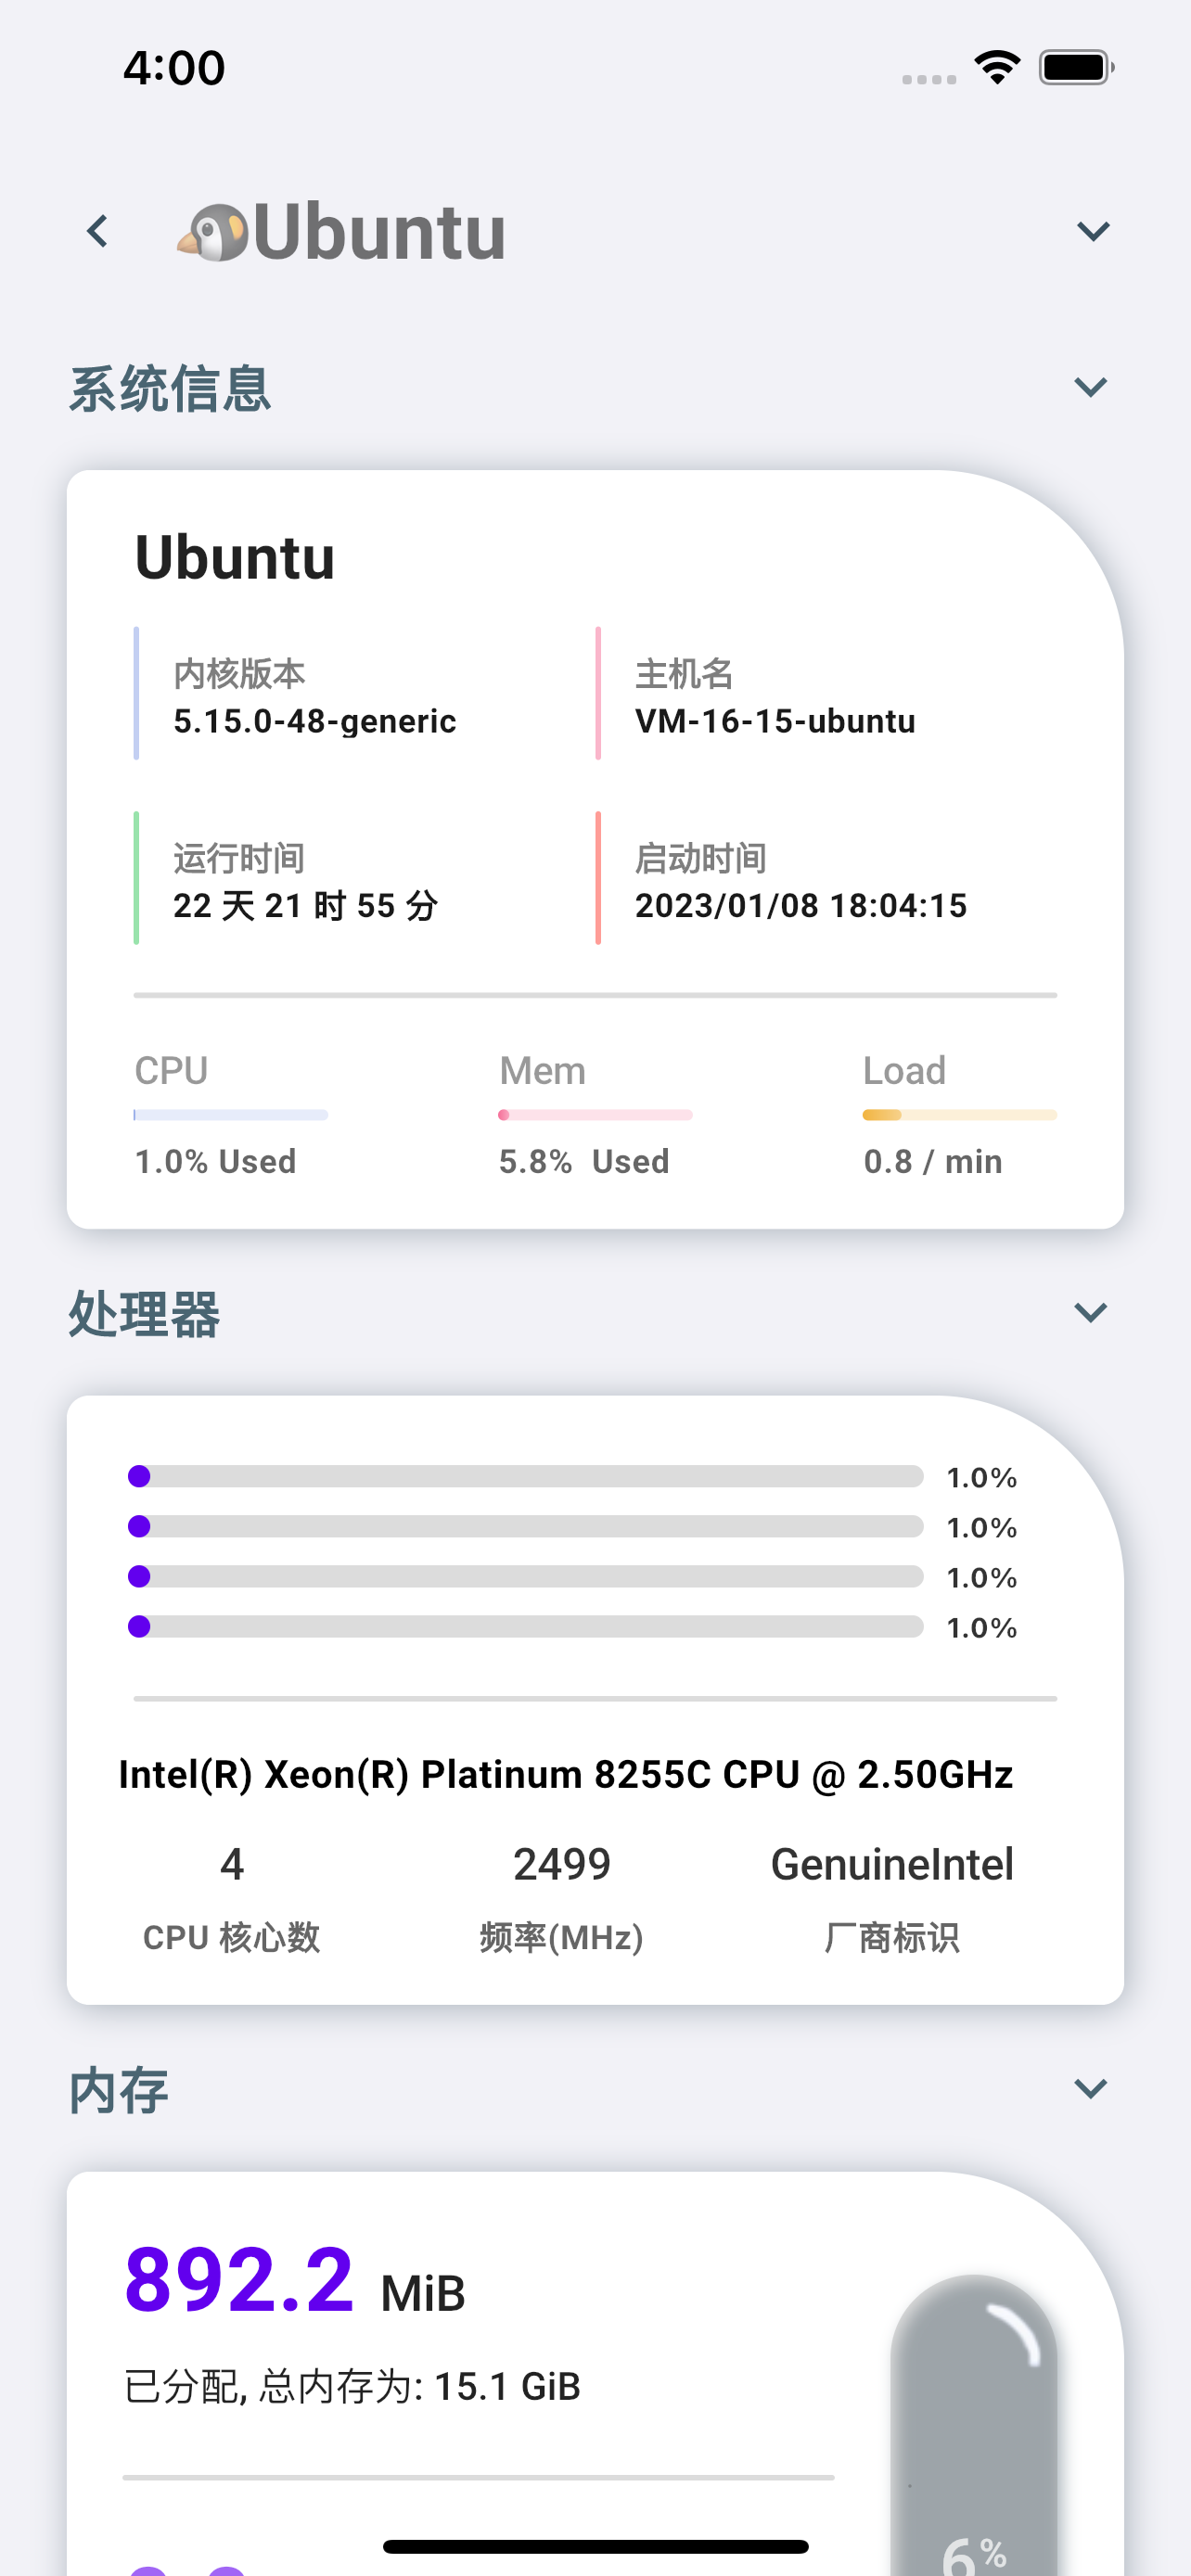1191x2576 pixels.
Task: Toggle the second CPU core indicator dot
Action: click(139, 1527)
